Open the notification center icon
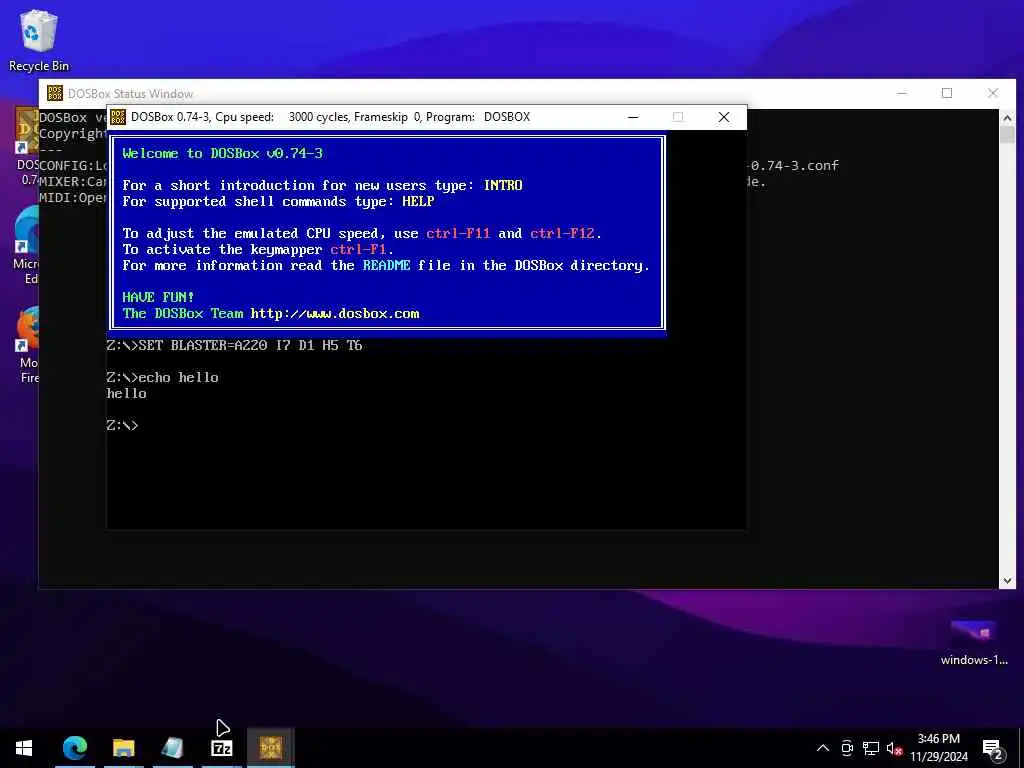 993,749
